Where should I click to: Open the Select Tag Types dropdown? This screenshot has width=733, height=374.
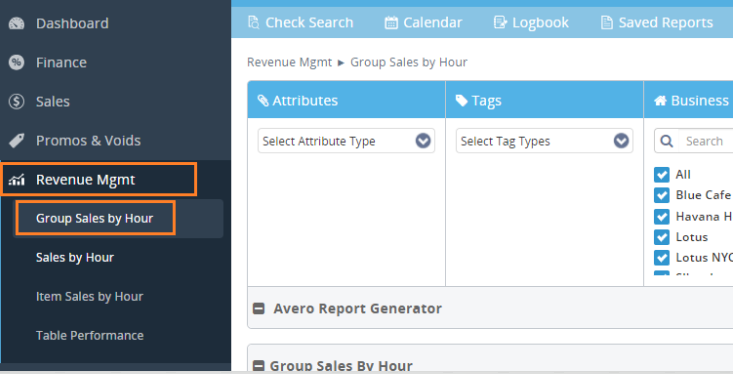pos(545,141)
